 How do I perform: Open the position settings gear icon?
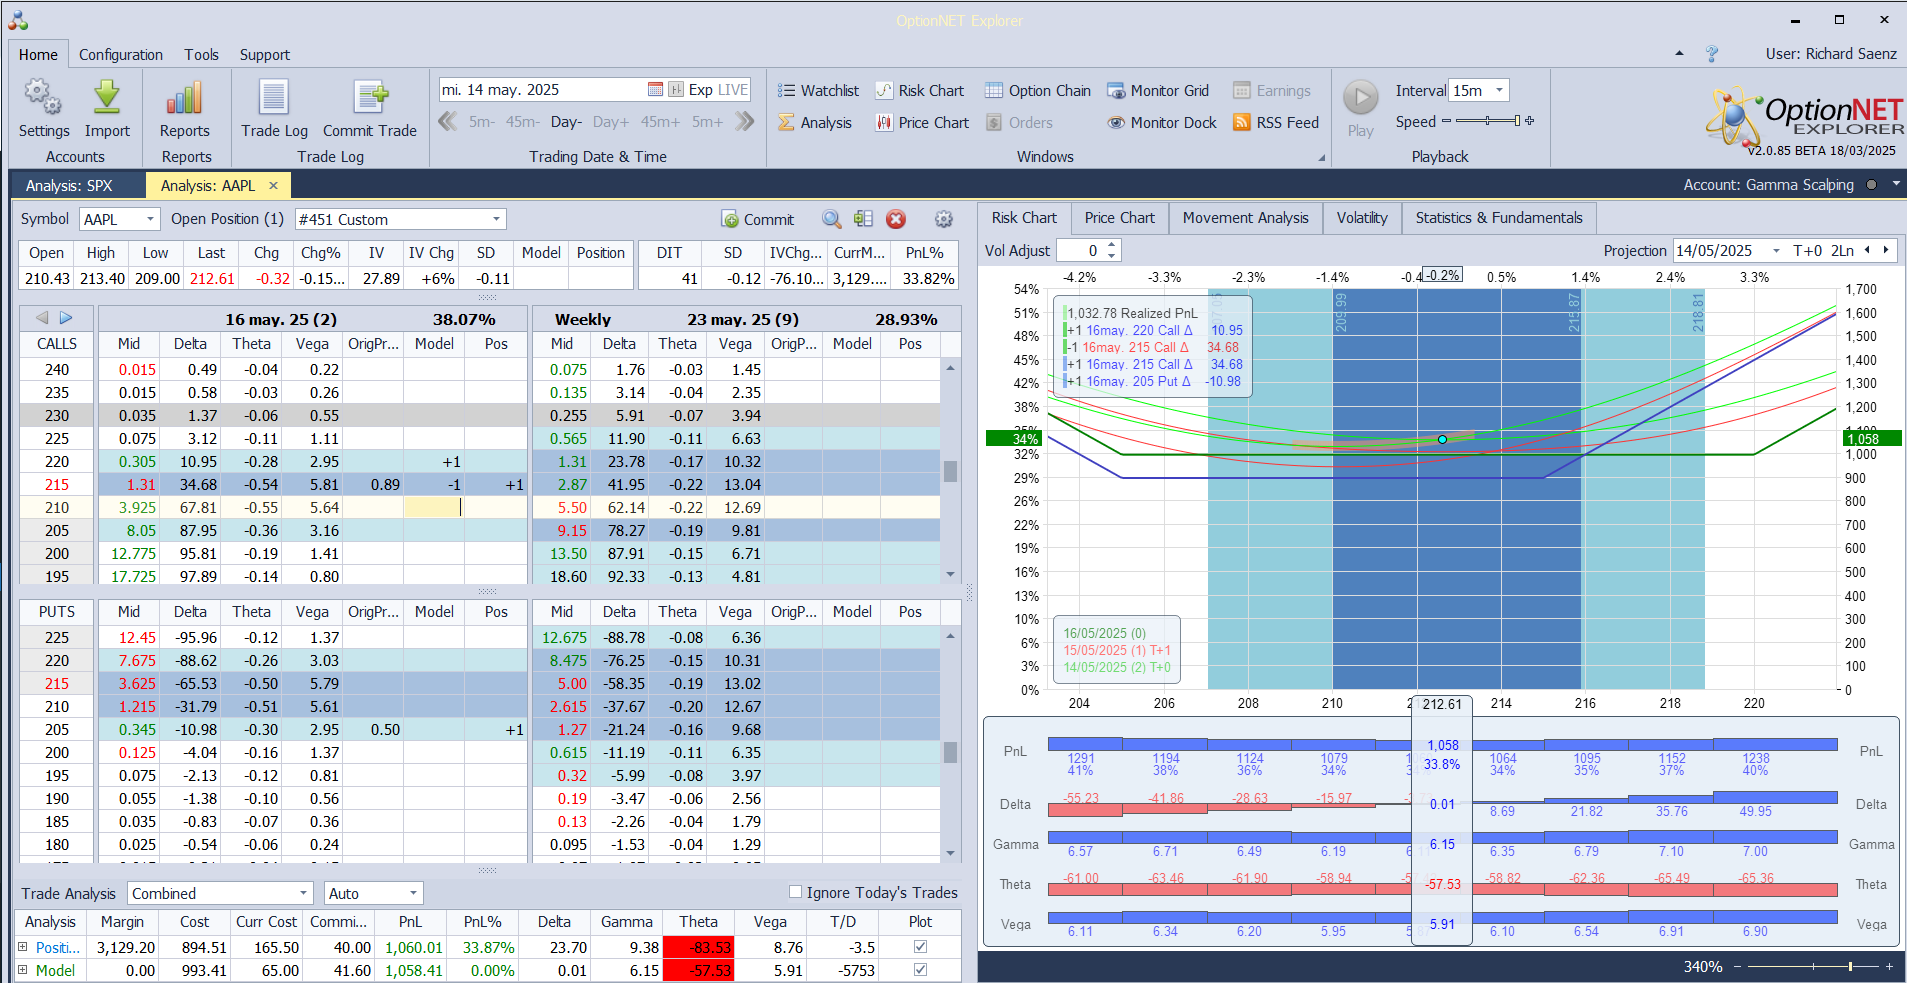[943, 219]
